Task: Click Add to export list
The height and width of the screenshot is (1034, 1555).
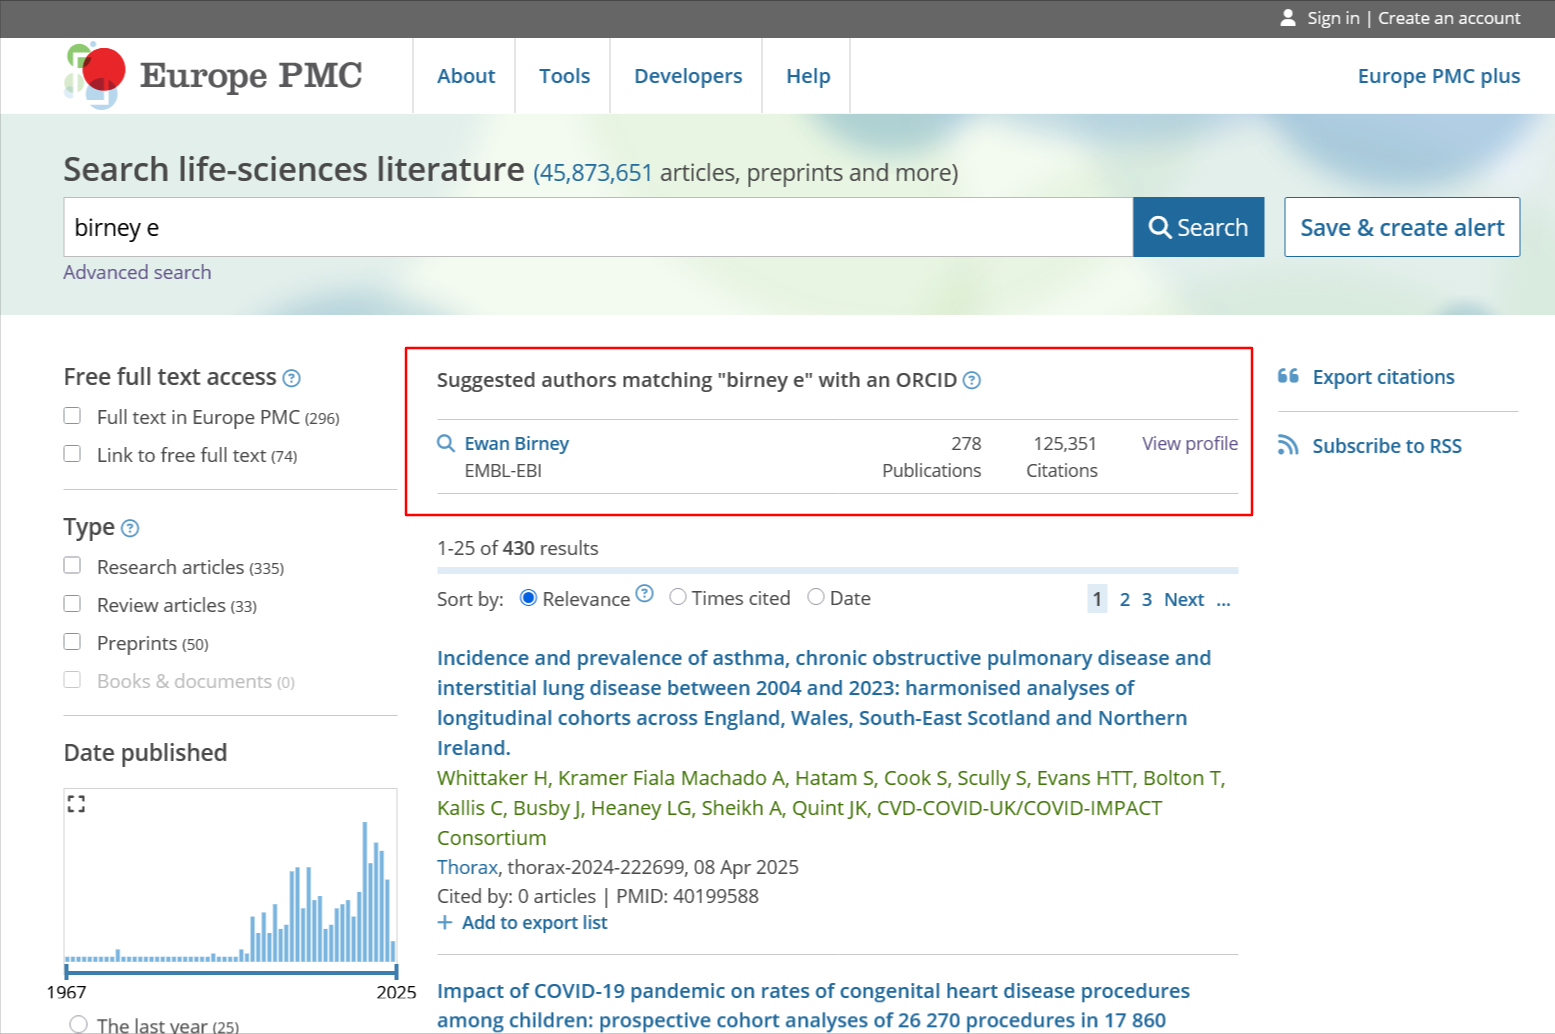Action: coord(534,922)
